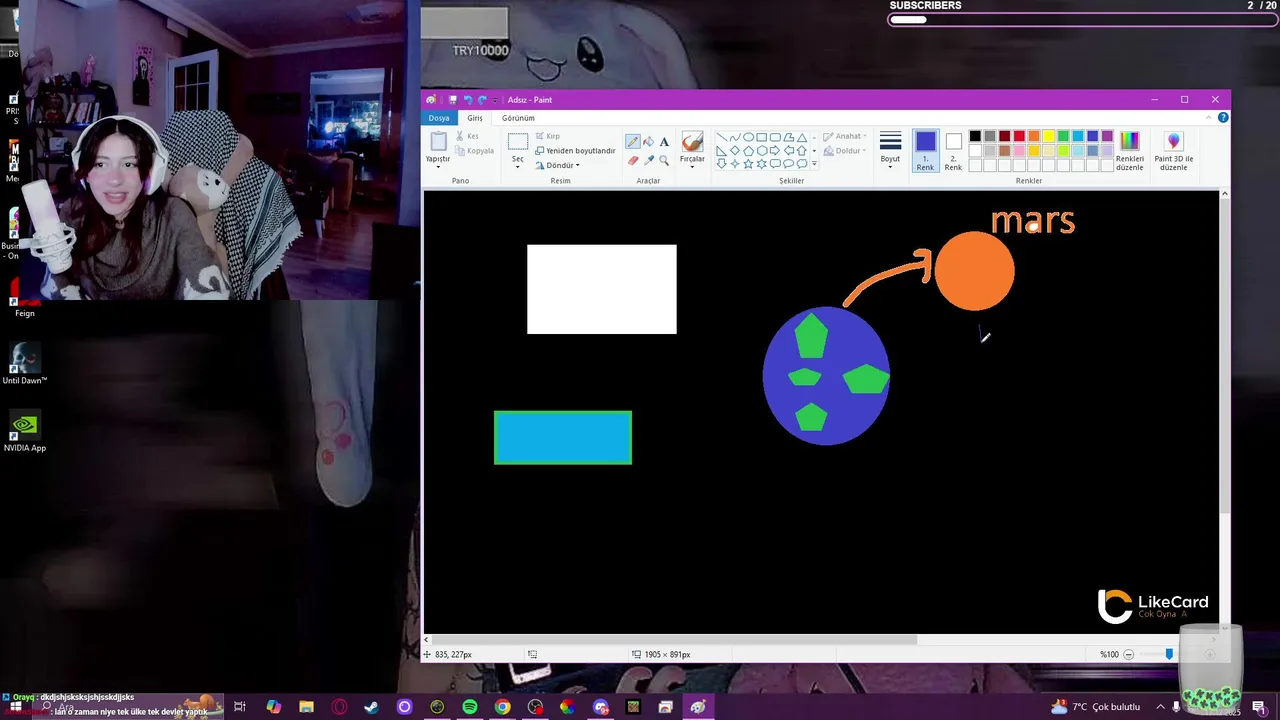Viewport: 1280px width, 720px height.
Task: Choose the Curve shape in Şekiller
Action: coord(735,137)
